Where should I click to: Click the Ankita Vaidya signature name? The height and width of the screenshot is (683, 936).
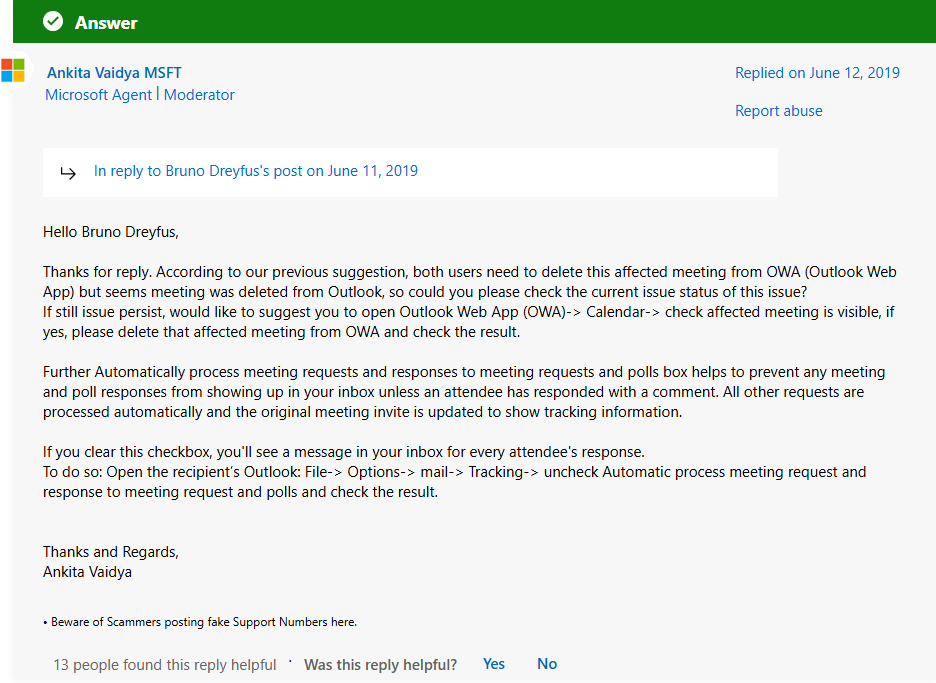click(87, 572)
